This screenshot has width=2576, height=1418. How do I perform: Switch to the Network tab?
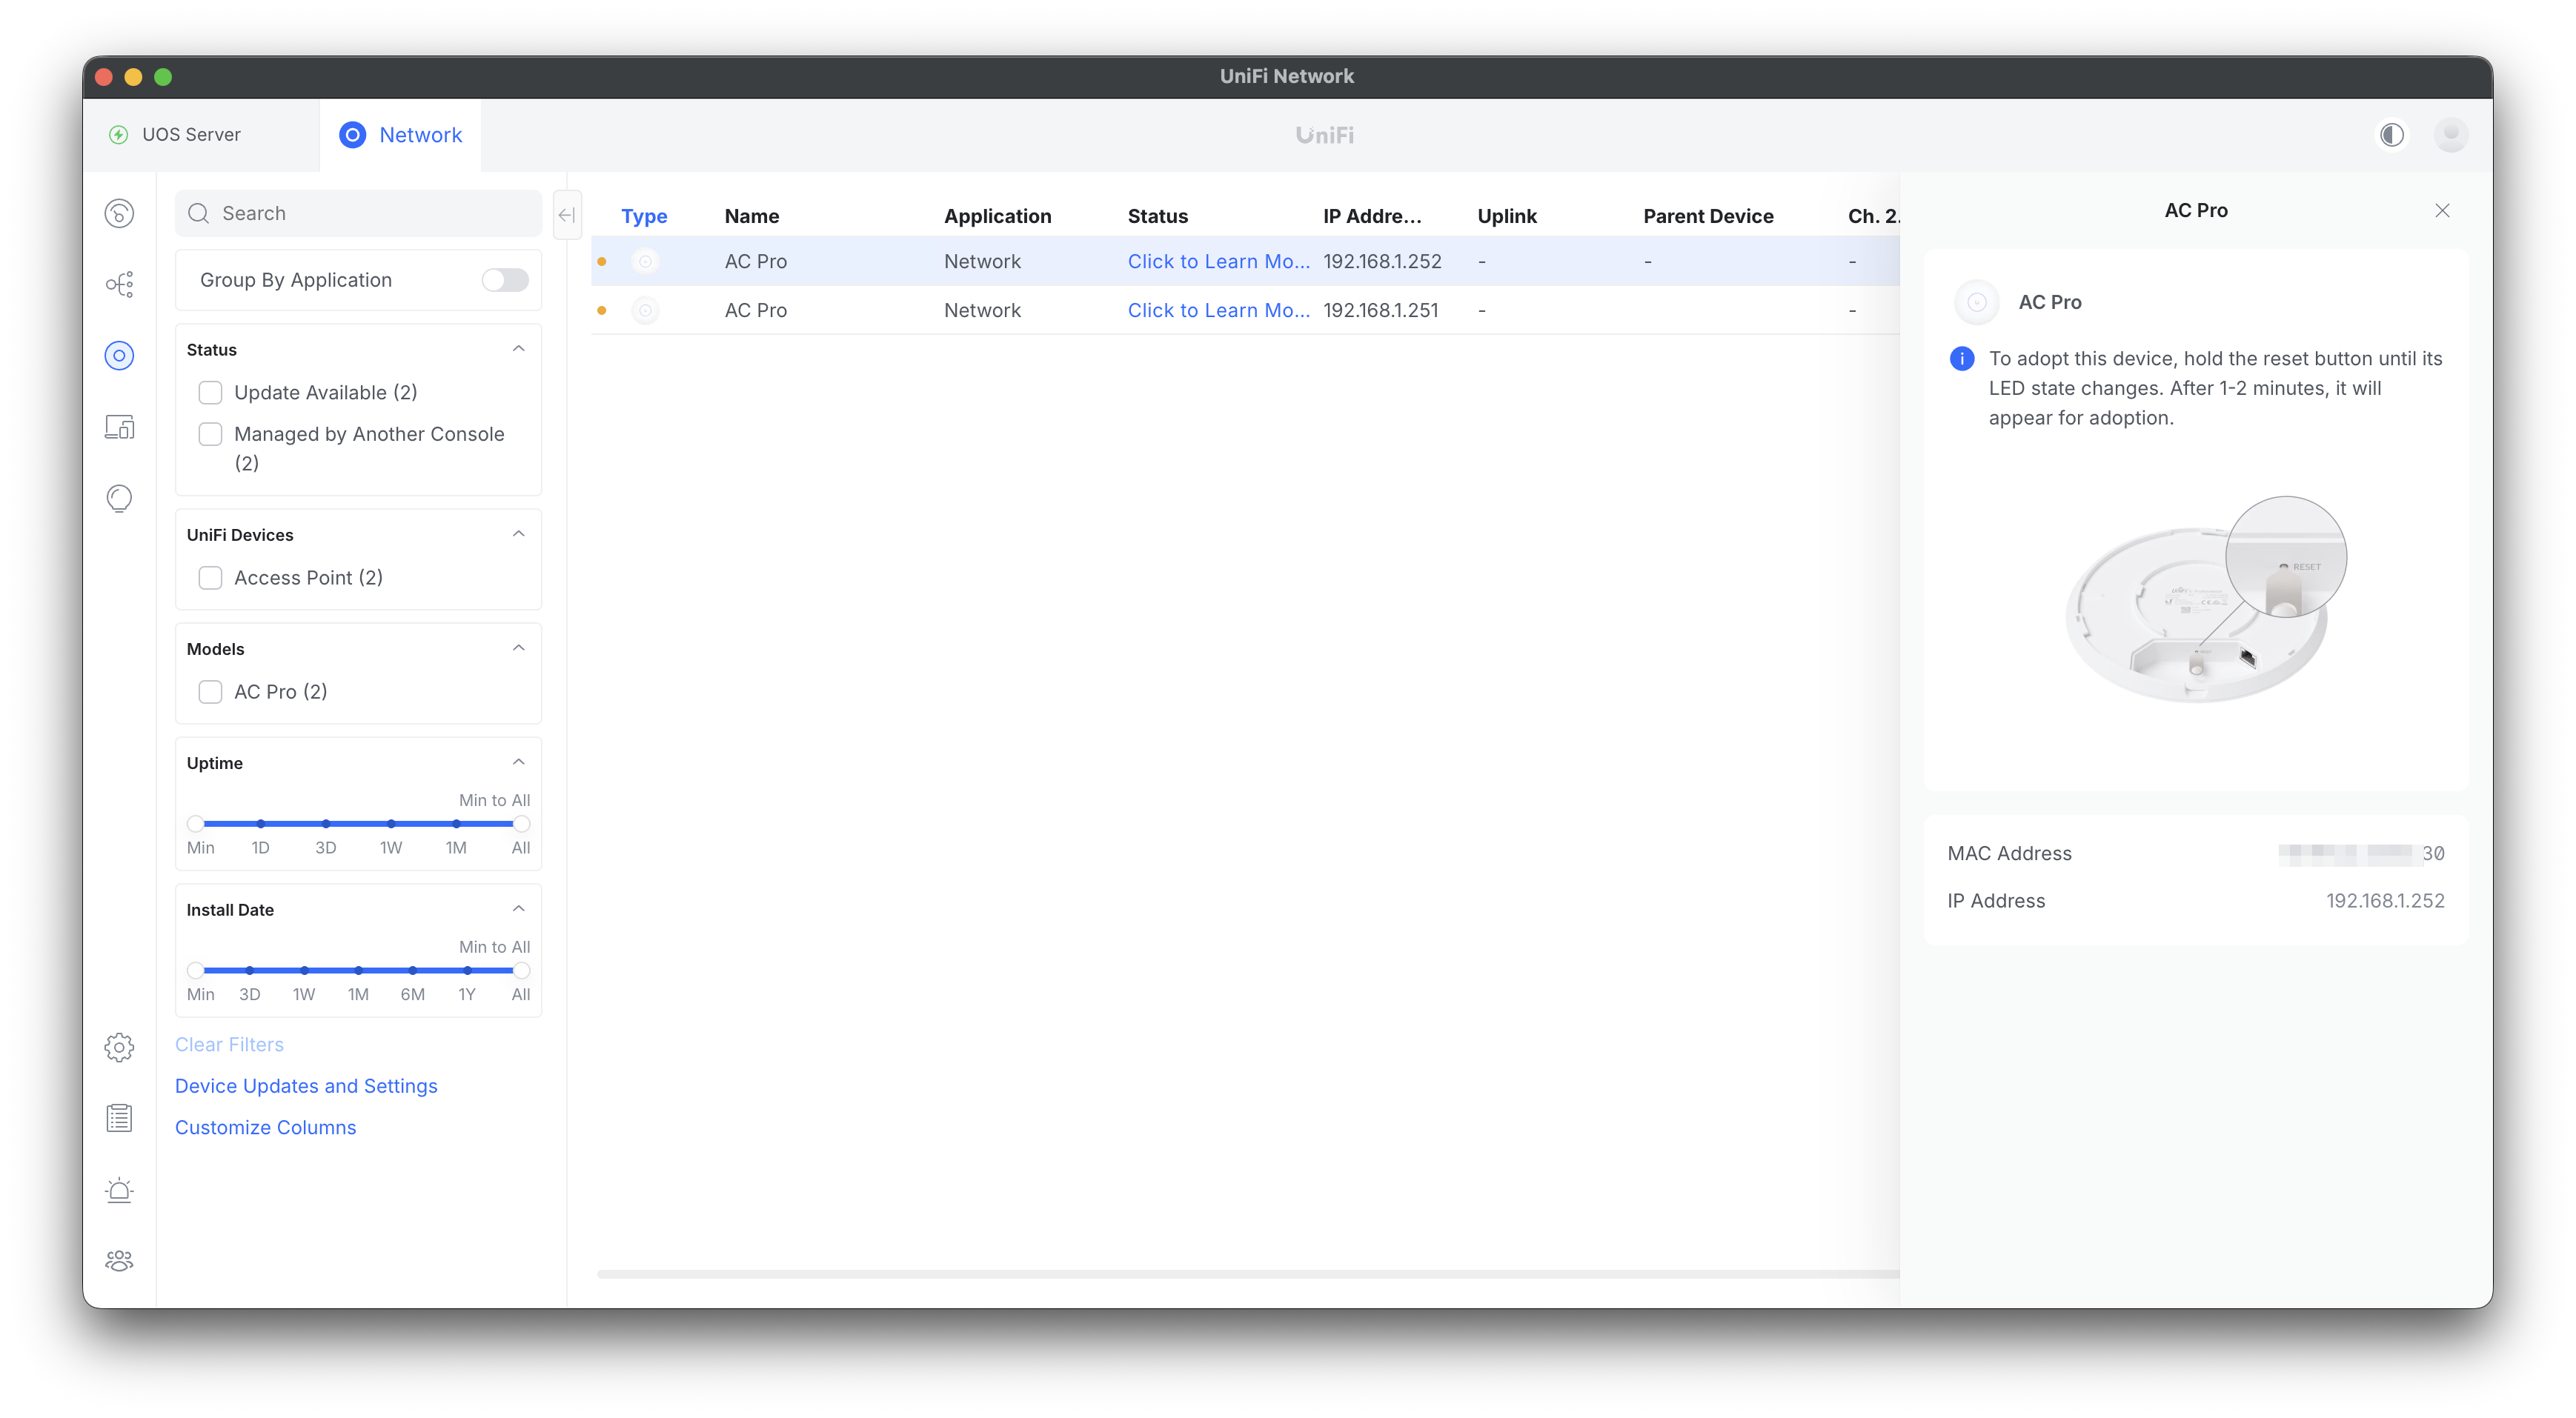coord(401,135)
